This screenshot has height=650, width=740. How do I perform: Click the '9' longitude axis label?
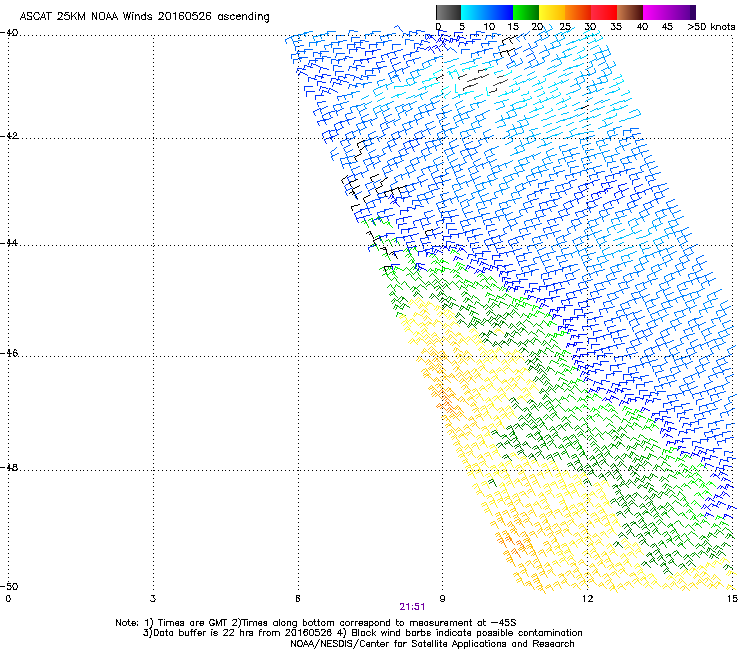point(442,599)
